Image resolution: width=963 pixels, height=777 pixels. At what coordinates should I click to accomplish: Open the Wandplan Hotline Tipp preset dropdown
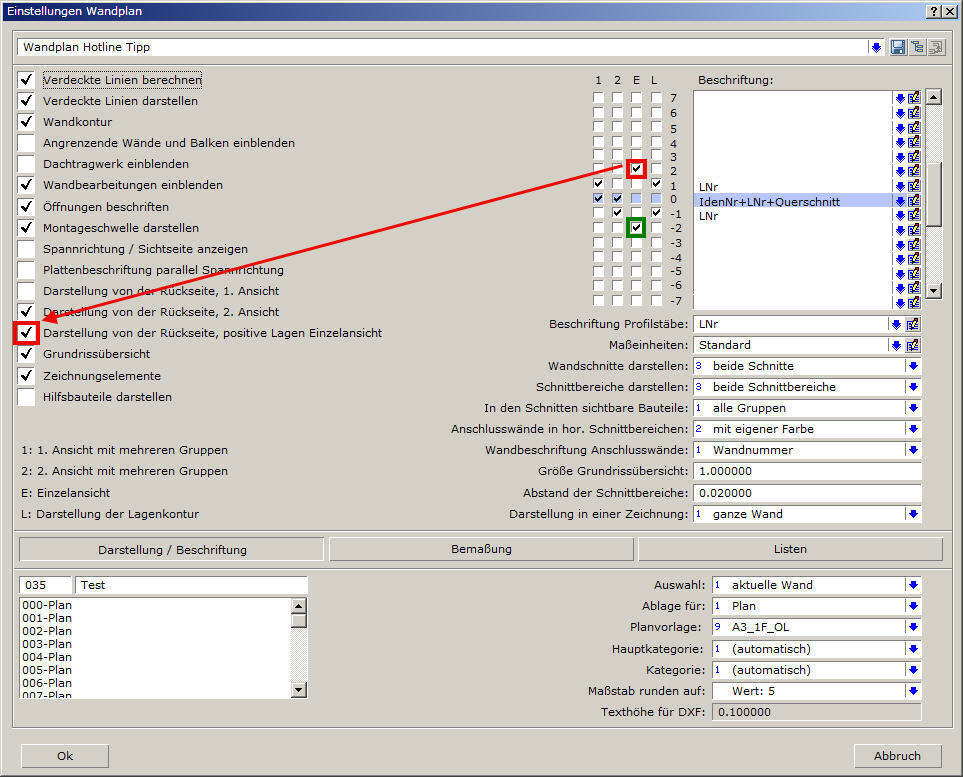876,47
